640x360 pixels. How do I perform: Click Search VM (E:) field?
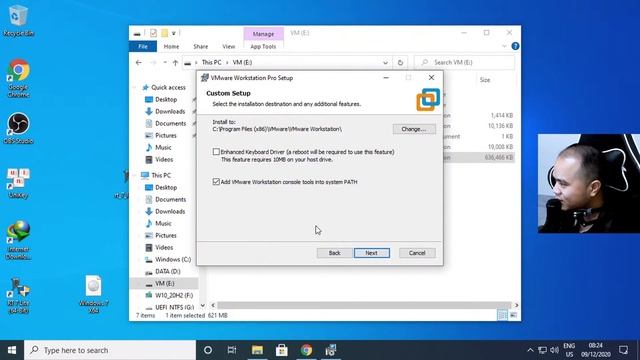pos(464,62)
